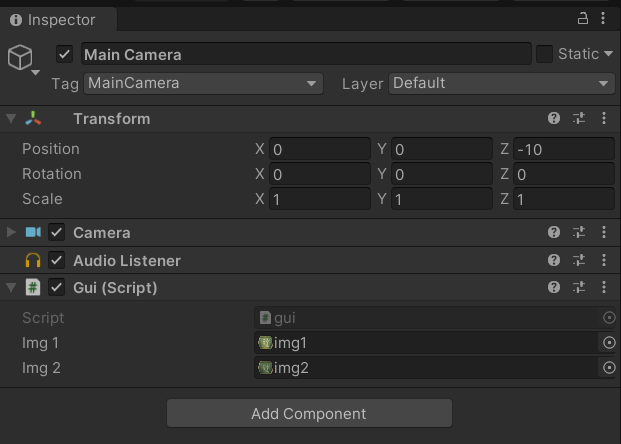Viewport: 621px width, 444px height.
Task: Open the Layer dropdown showing Default
Action: [501, 83]
